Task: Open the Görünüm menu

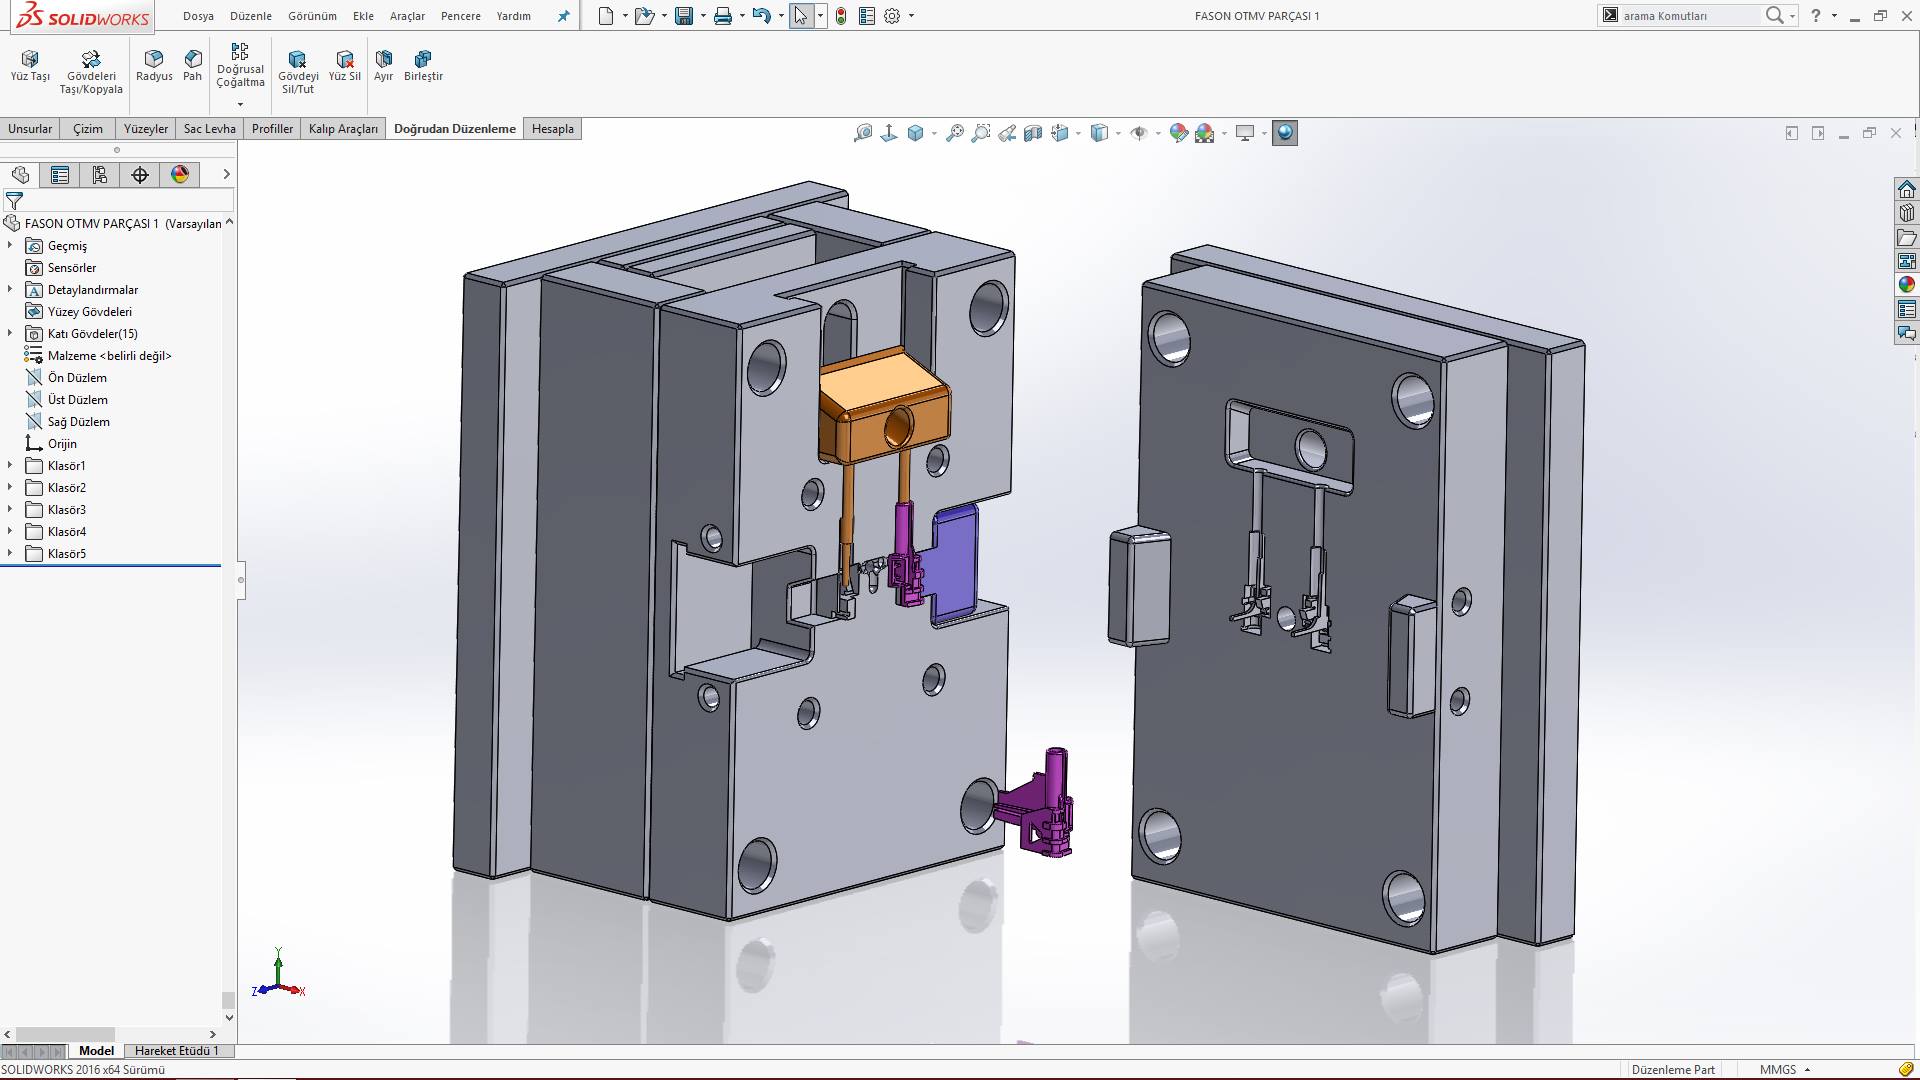Action: click(x=312, y=16)
